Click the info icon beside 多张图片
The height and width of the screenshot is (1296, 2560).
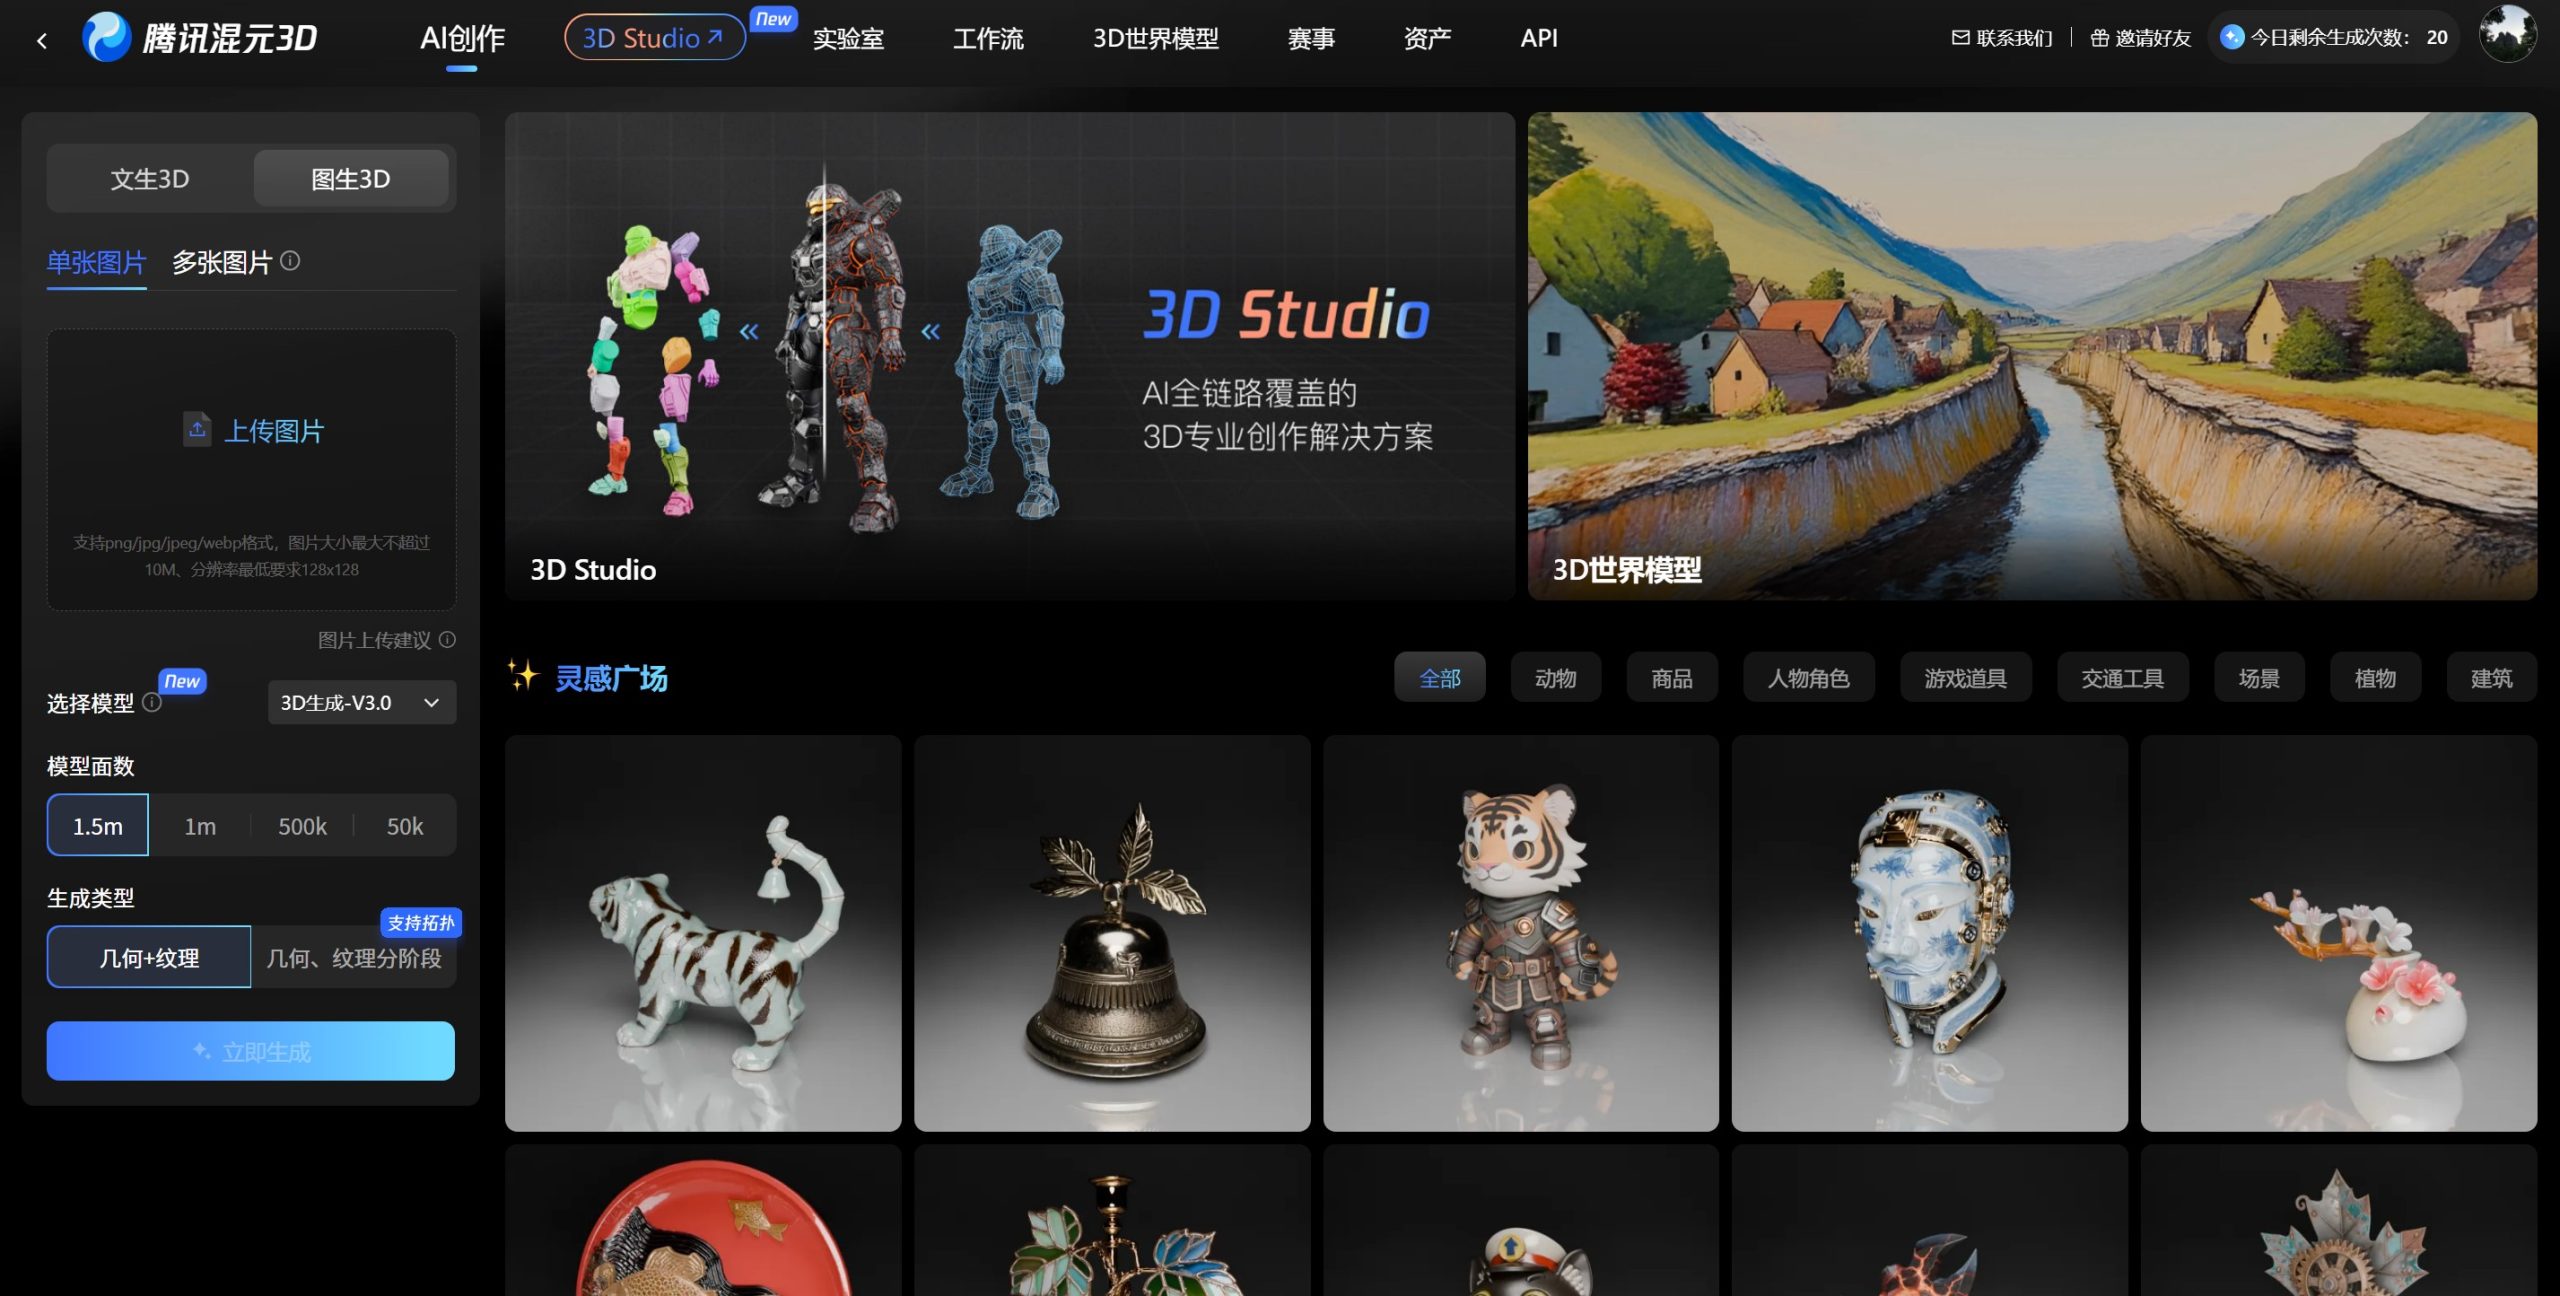[x=290, y=261]
